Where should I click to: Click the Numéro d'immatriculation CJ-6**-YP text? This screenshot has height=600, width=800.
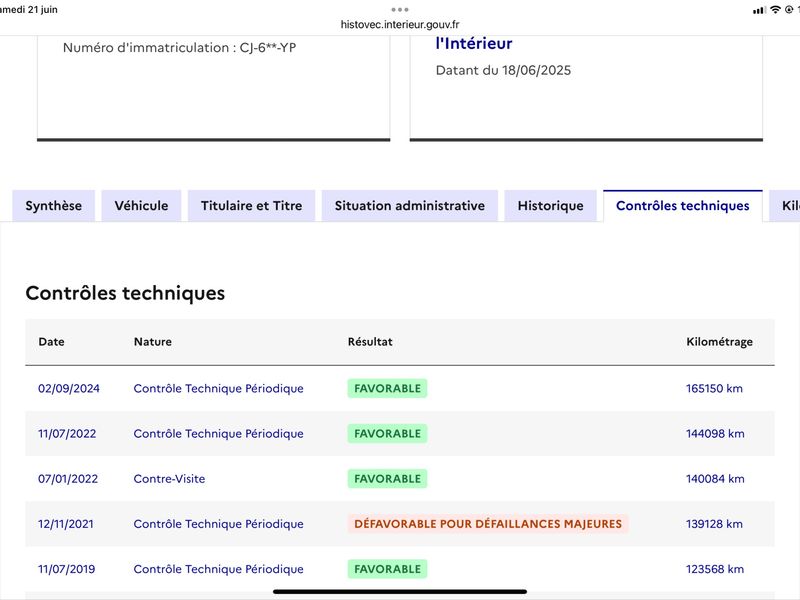(x=180, y=47)
